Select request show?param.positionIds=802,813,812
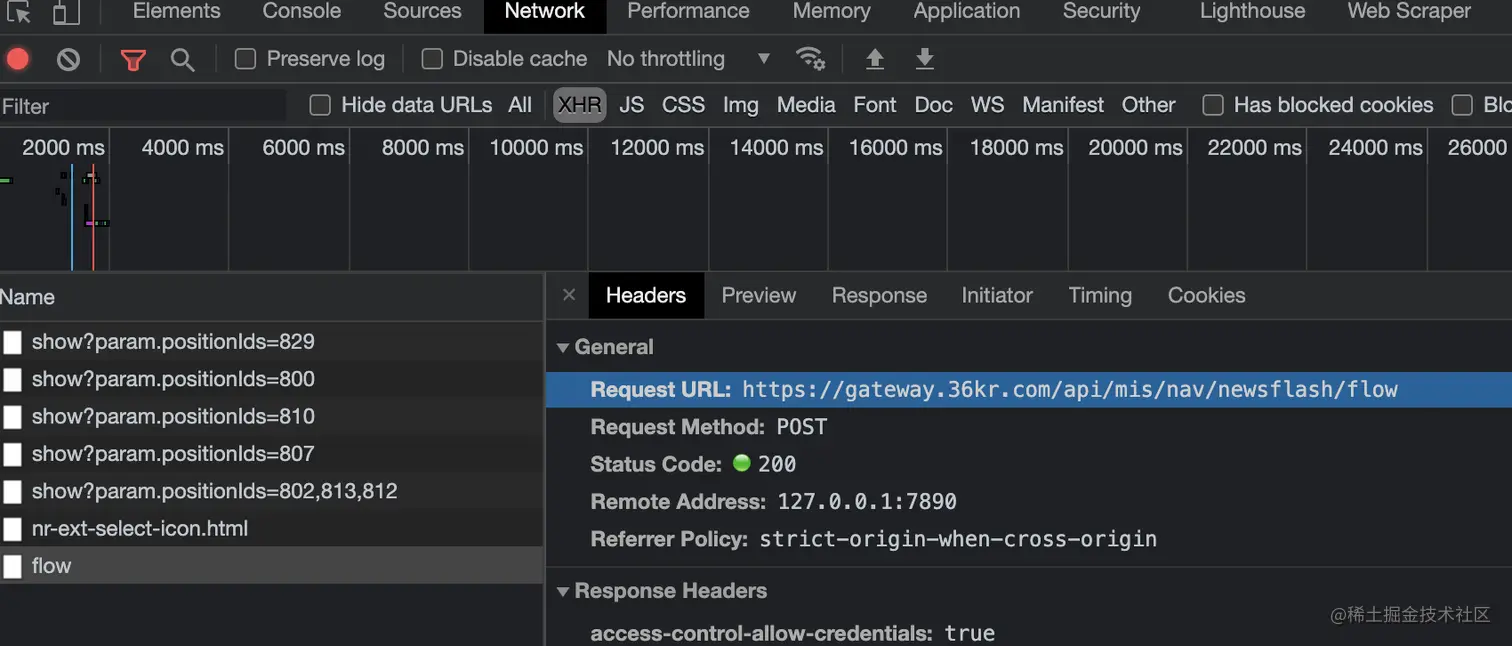1512x646 pixels. point(272,491)
